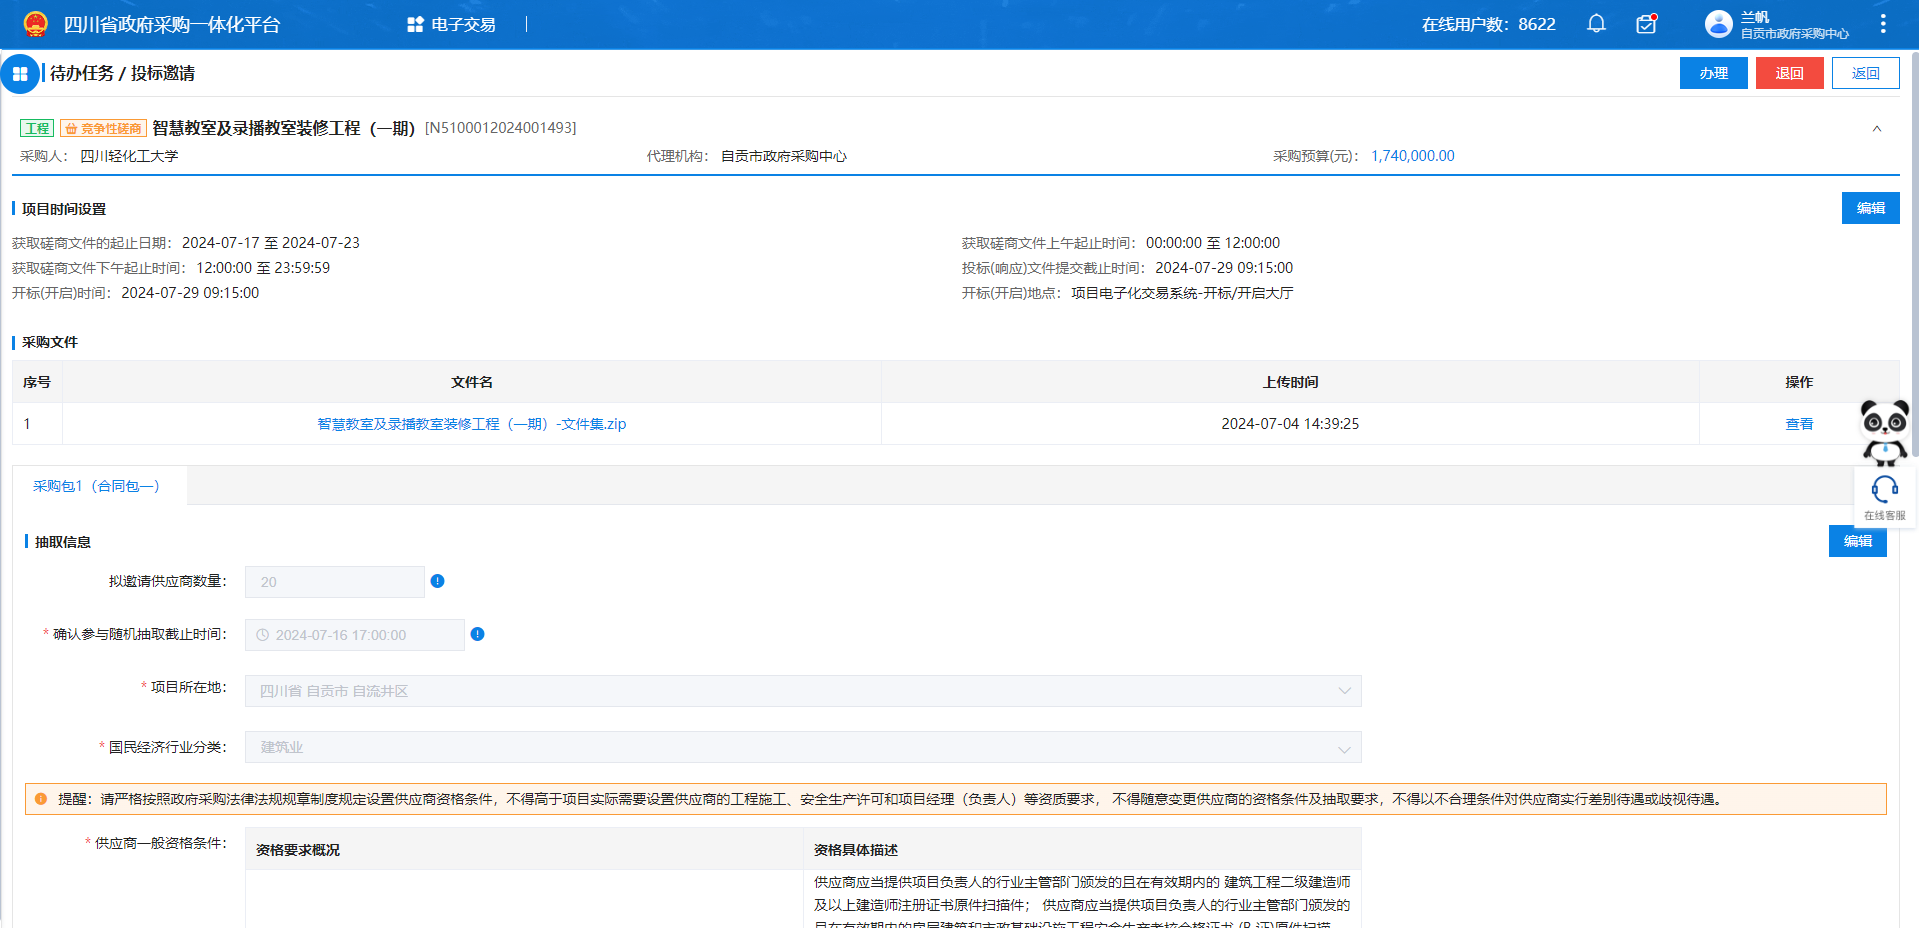Open 在线客服 headset support
Viewport: 1919px width, 928px height.
point(1885,497)
